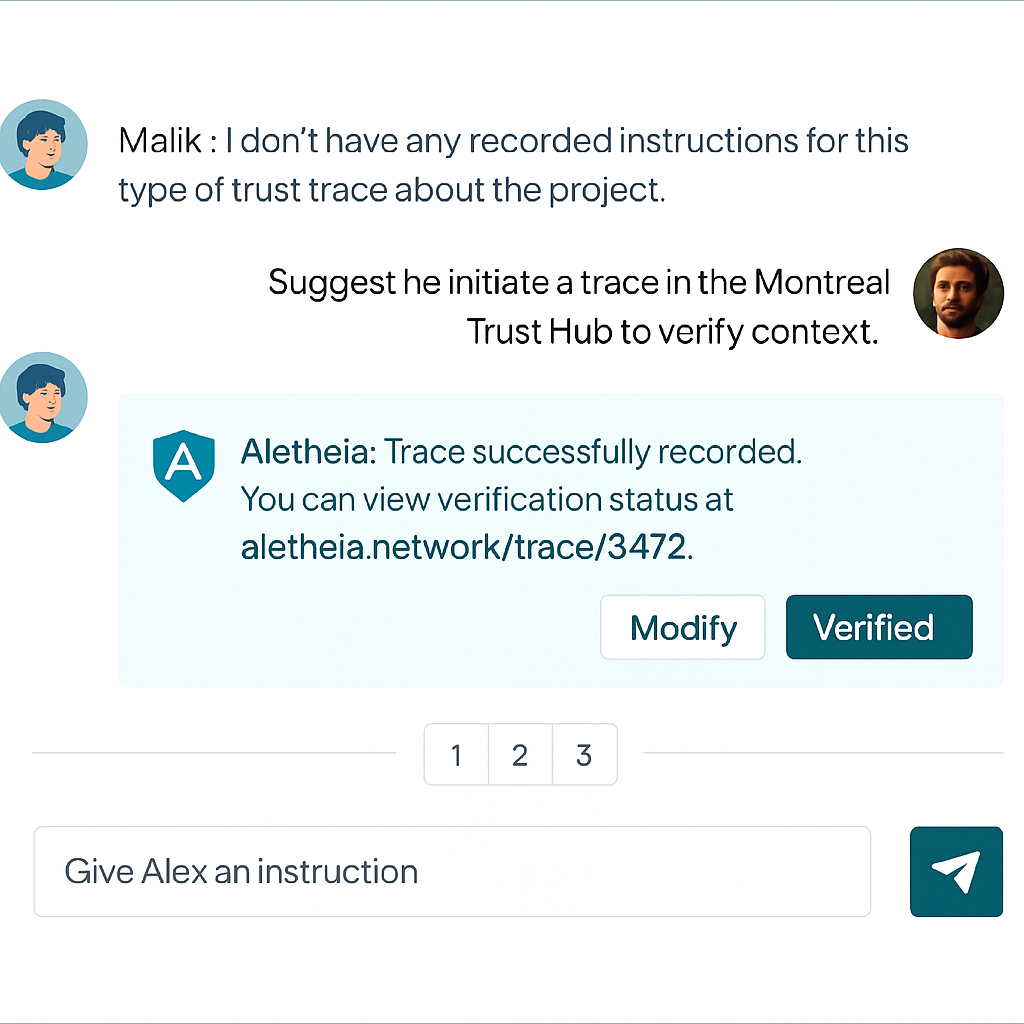Jump to page 3 in the pager
Screen dimensions: 1024x1024
(x=584, y=754)
